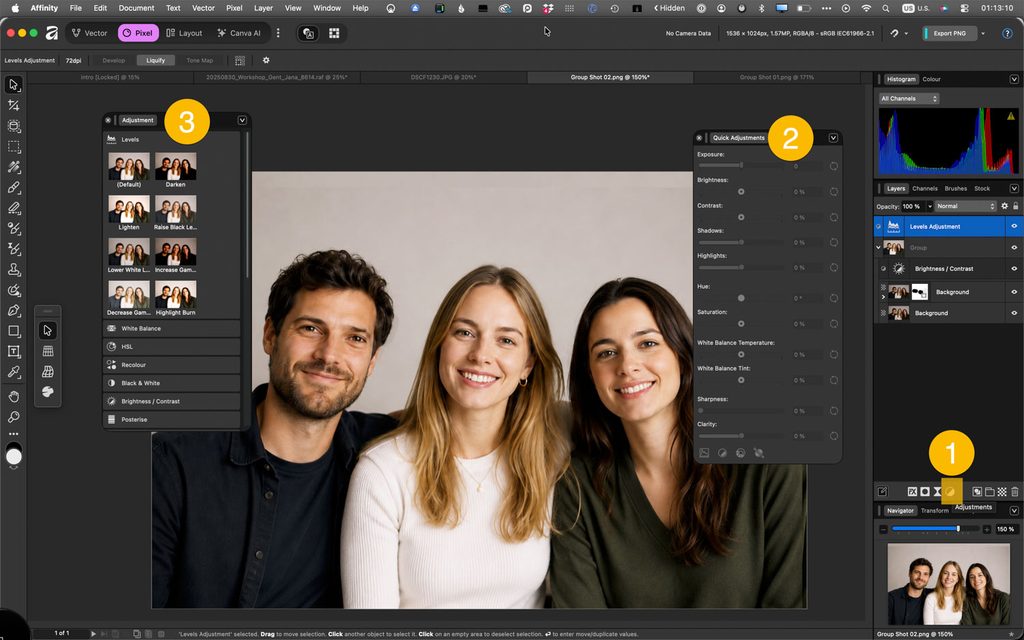Hide the bottom Background layer
The height and width of the screenshot is (640, 1024).
[1014, 313]
